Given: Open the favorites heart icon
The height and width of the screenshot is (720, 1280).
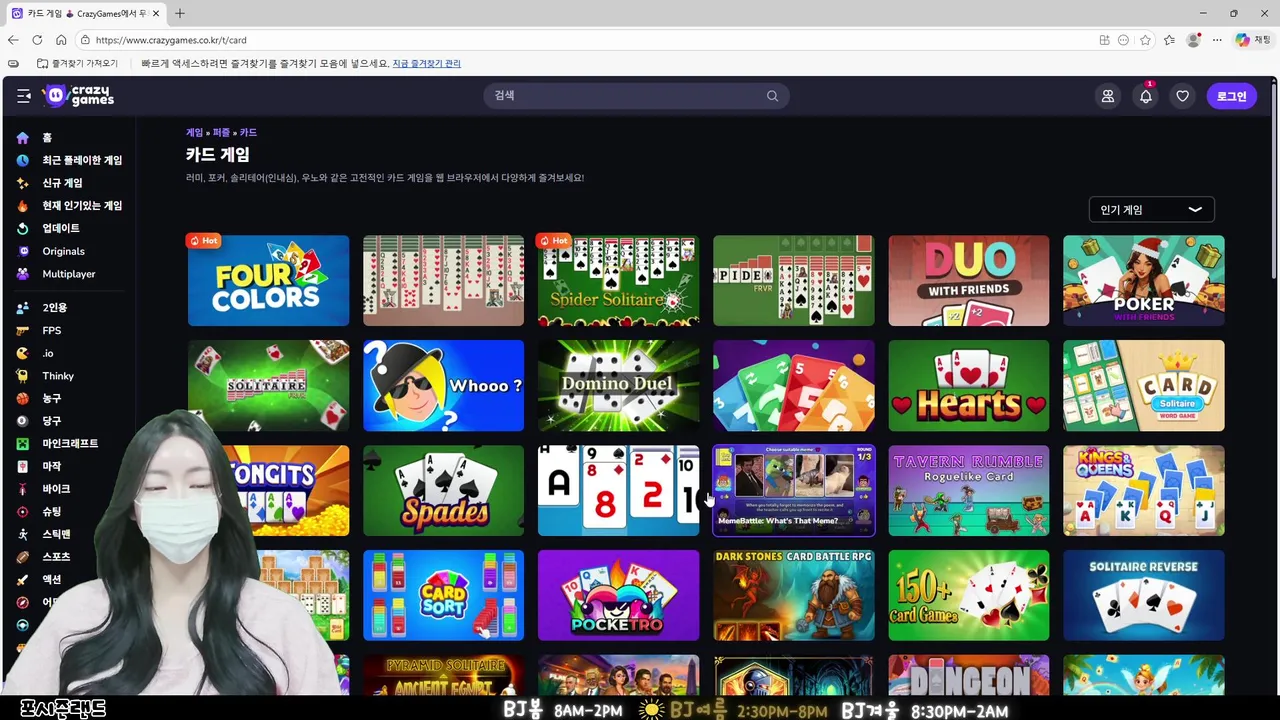Looking at the screenshot, I should (x=1182, y=96).
